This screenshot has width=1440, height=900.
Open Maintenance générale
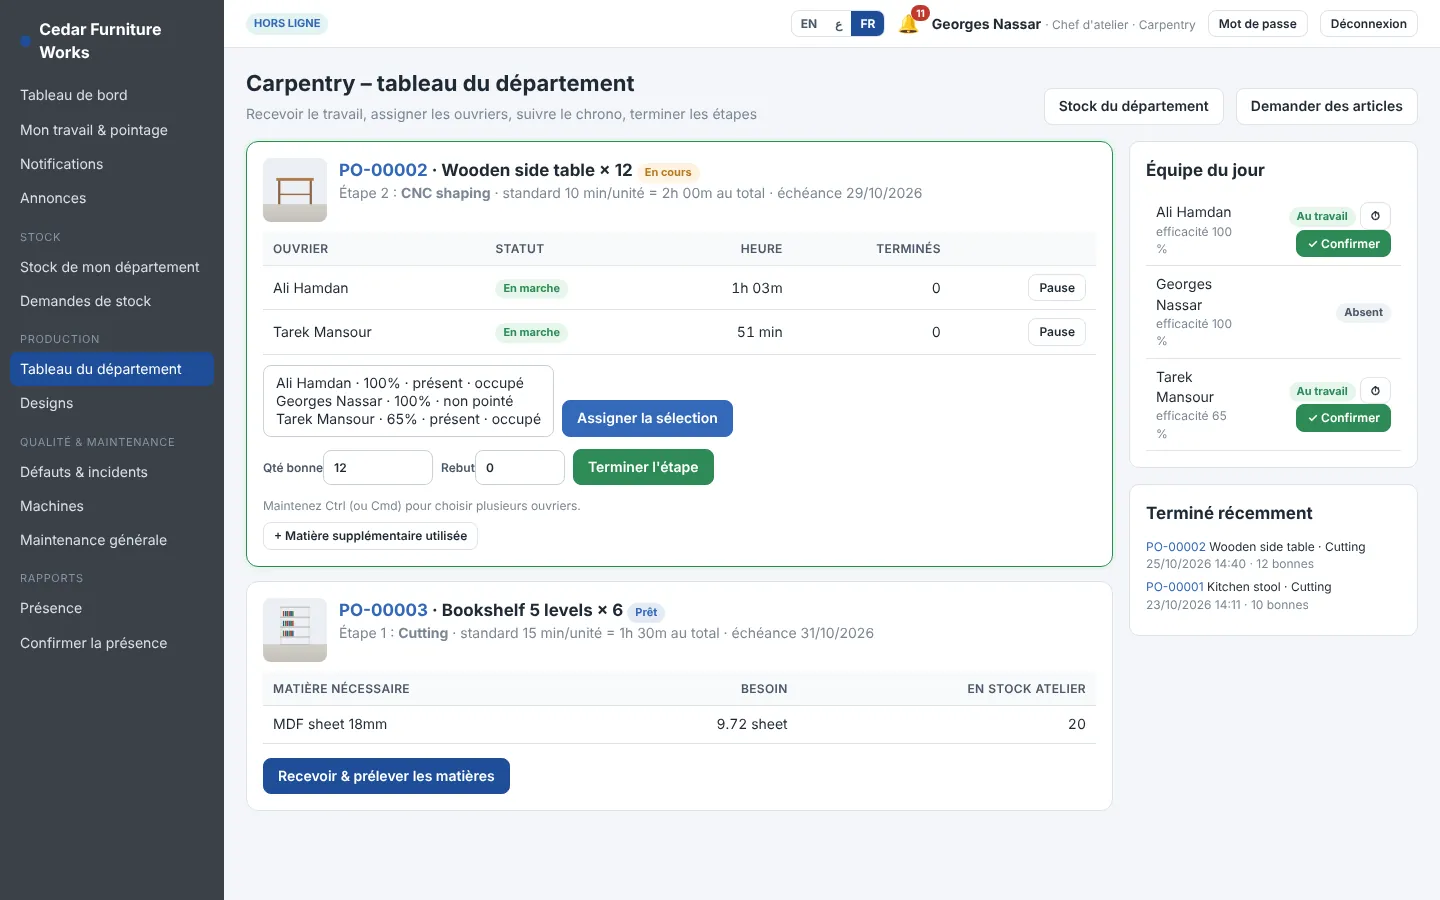[x=112, y=540]
